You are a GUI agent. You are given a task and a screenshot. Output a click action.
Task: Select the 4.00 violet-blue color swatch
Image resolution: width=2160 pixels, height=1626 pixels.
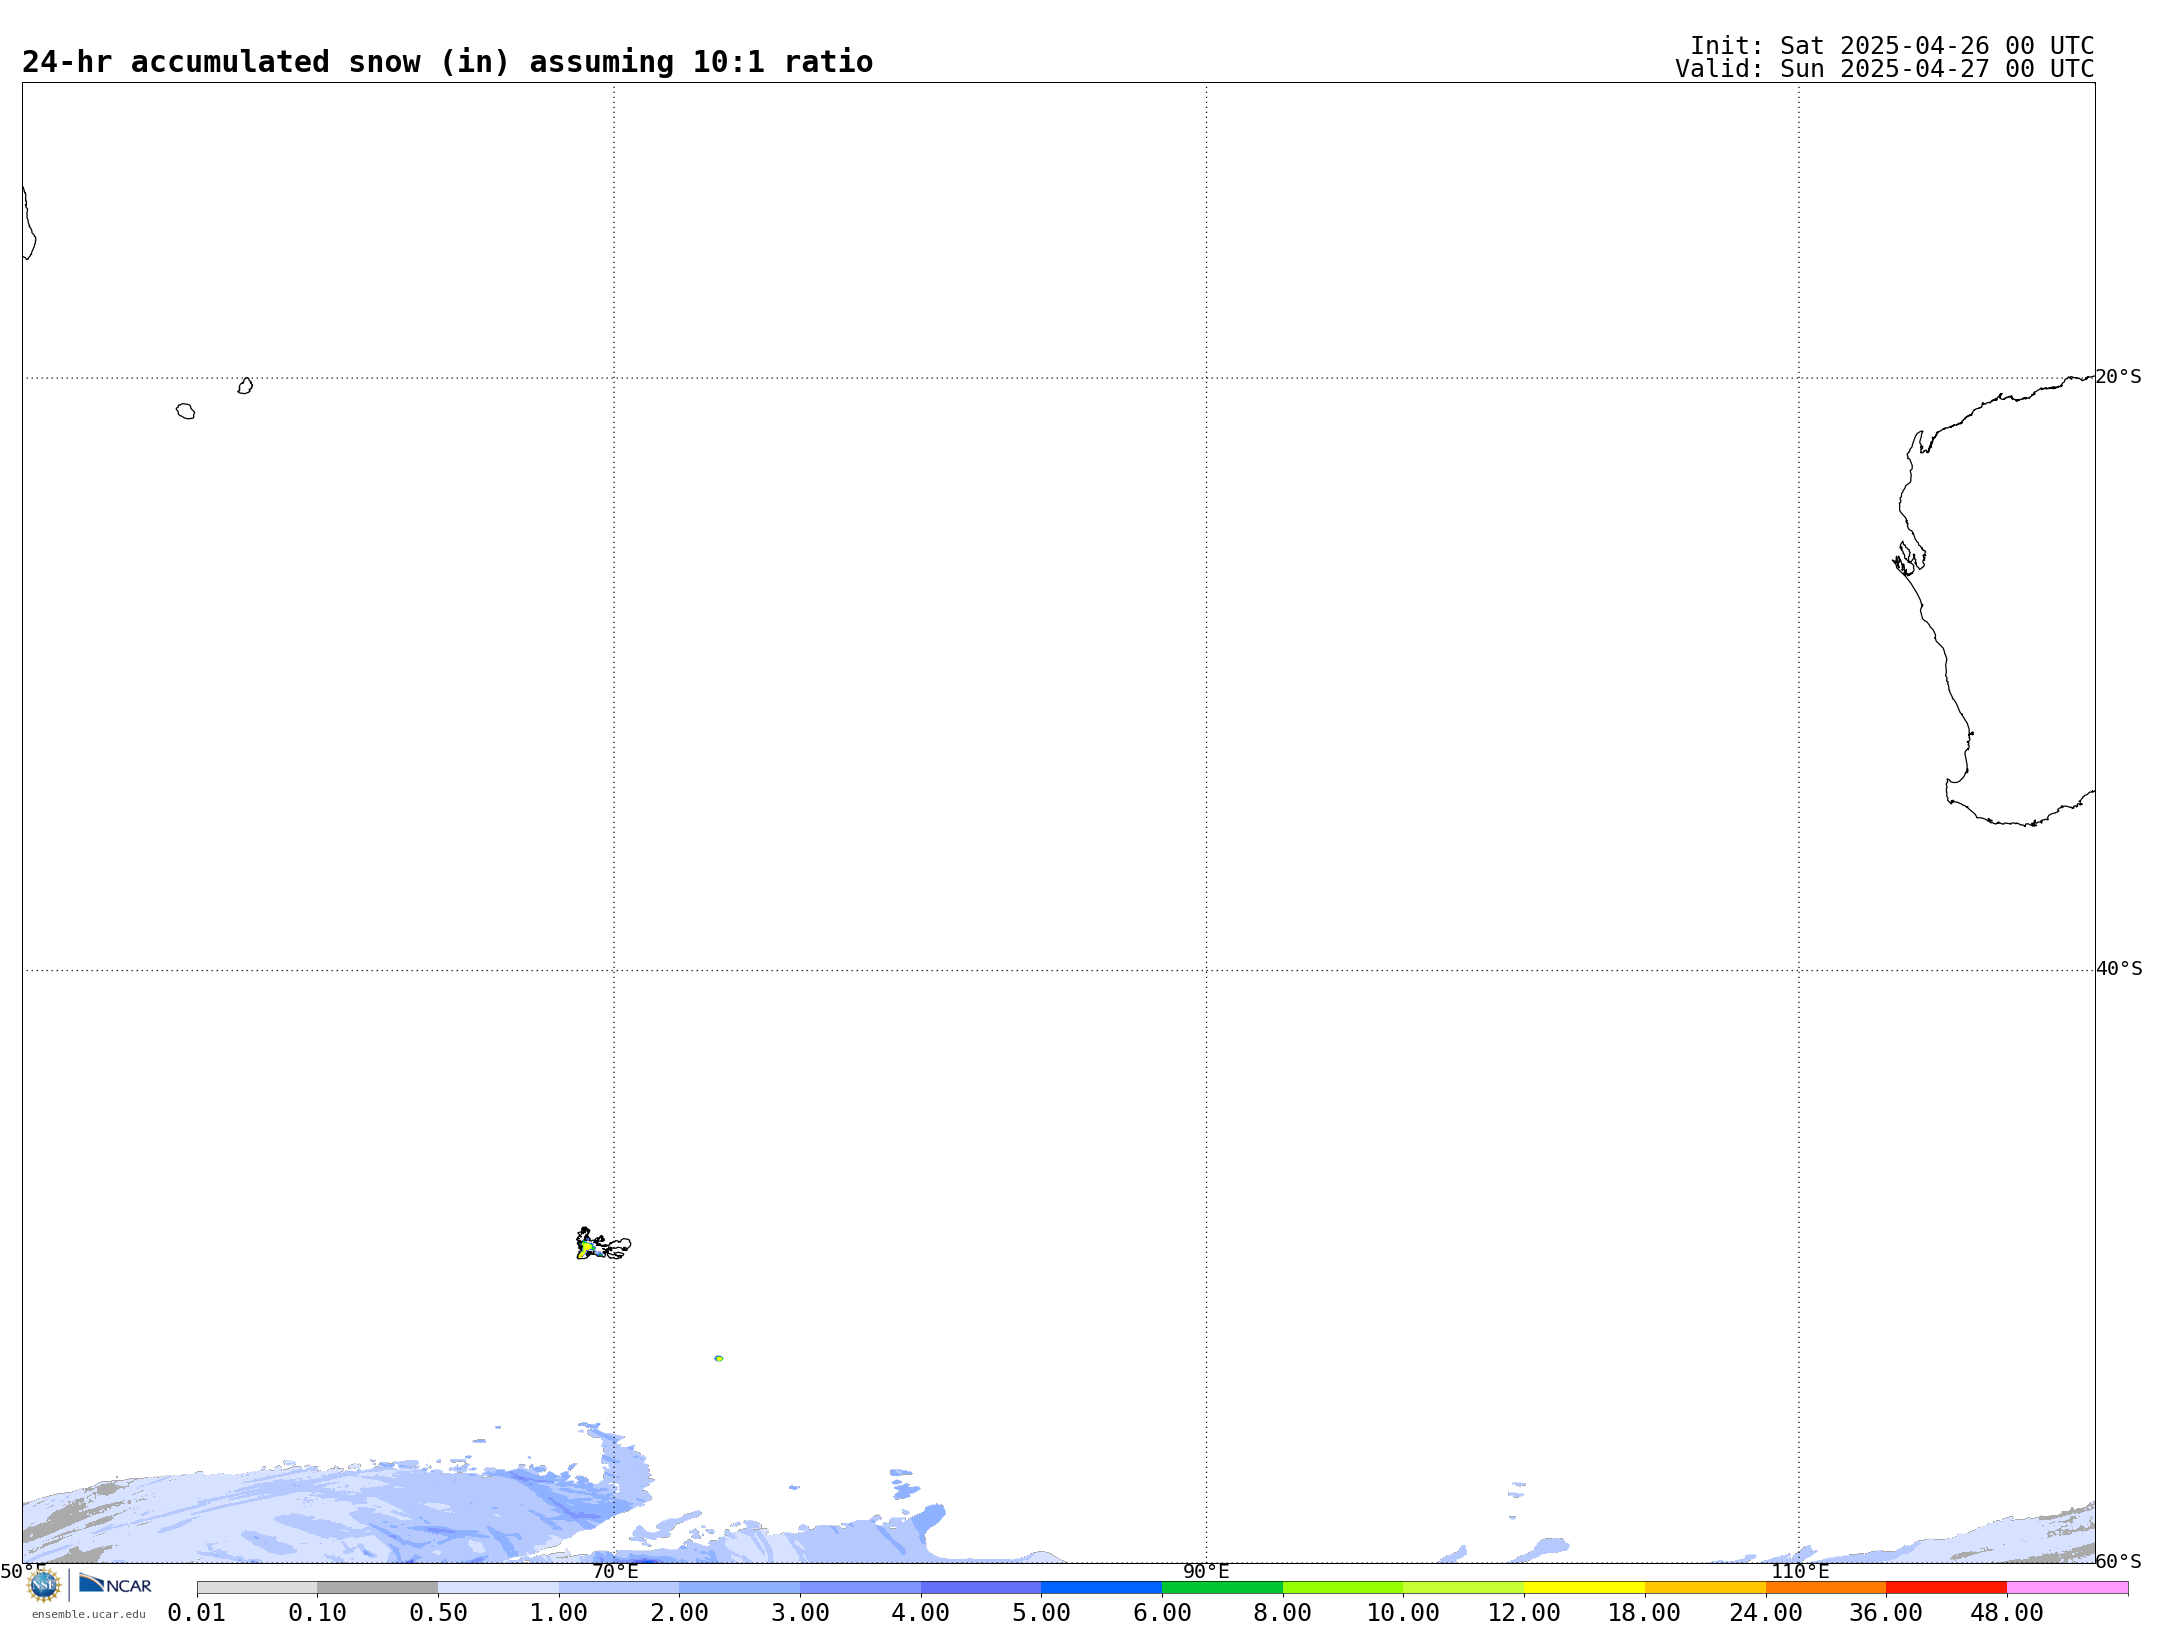click(981, 1588)
